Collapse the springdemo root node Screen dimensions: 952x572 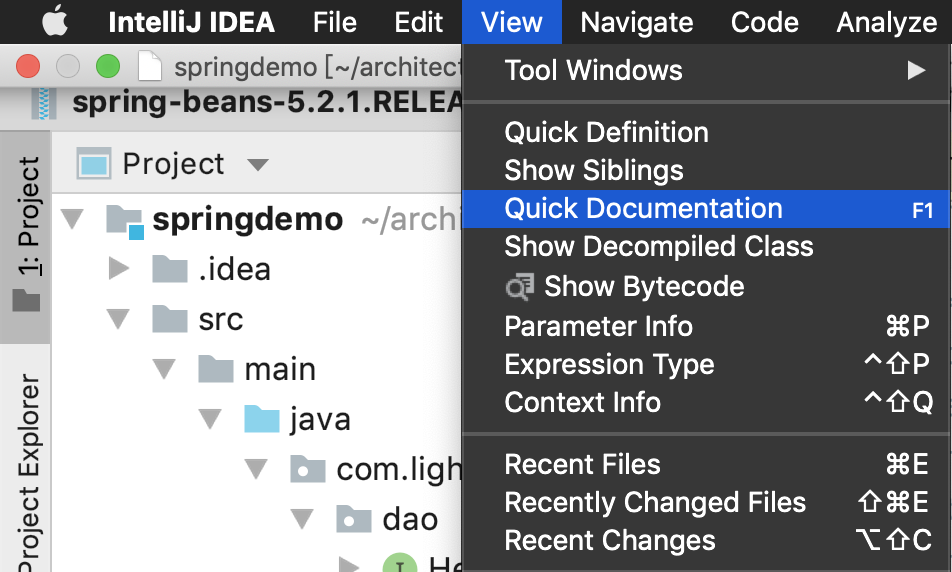pos(73,219)
